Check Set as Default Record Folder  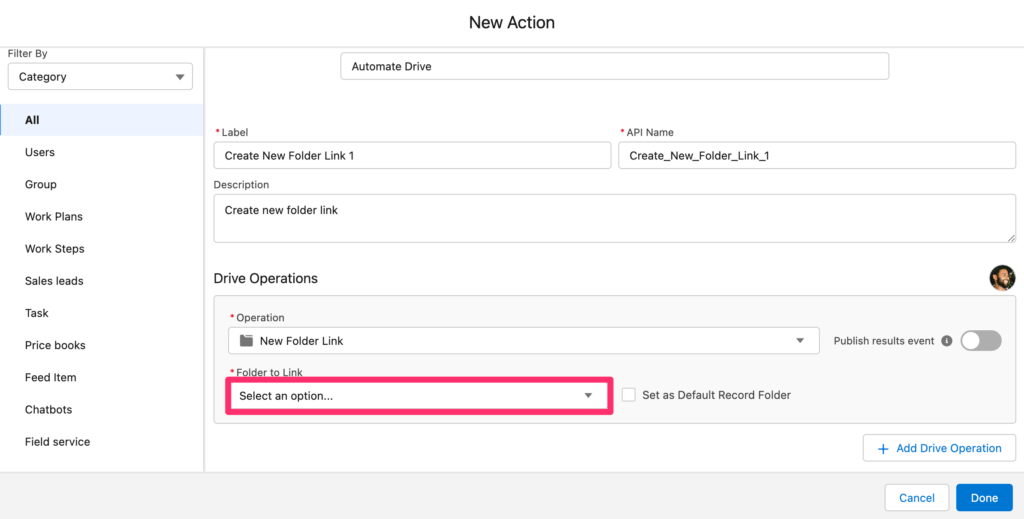628,395
